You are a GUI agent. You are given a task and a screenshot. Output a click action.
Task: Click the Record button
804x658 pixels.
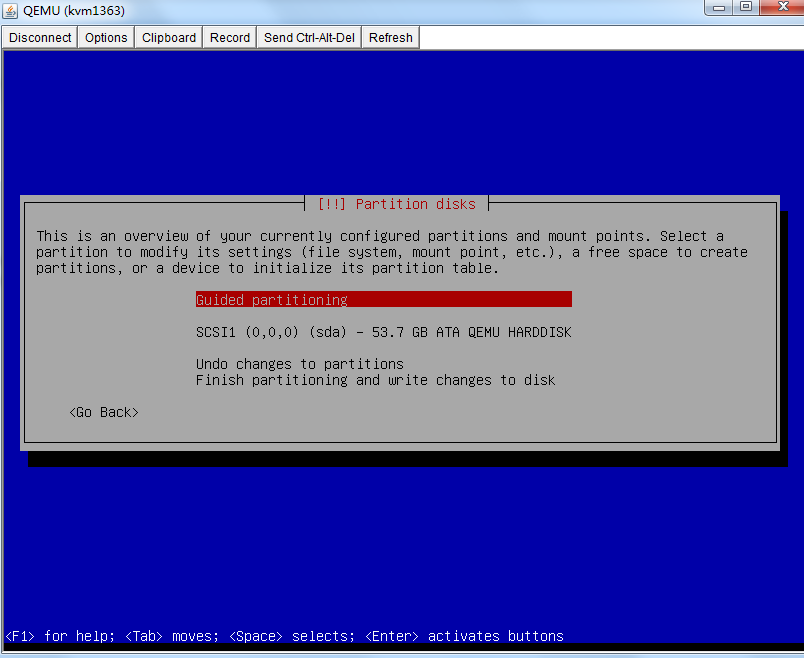point(230,37)
